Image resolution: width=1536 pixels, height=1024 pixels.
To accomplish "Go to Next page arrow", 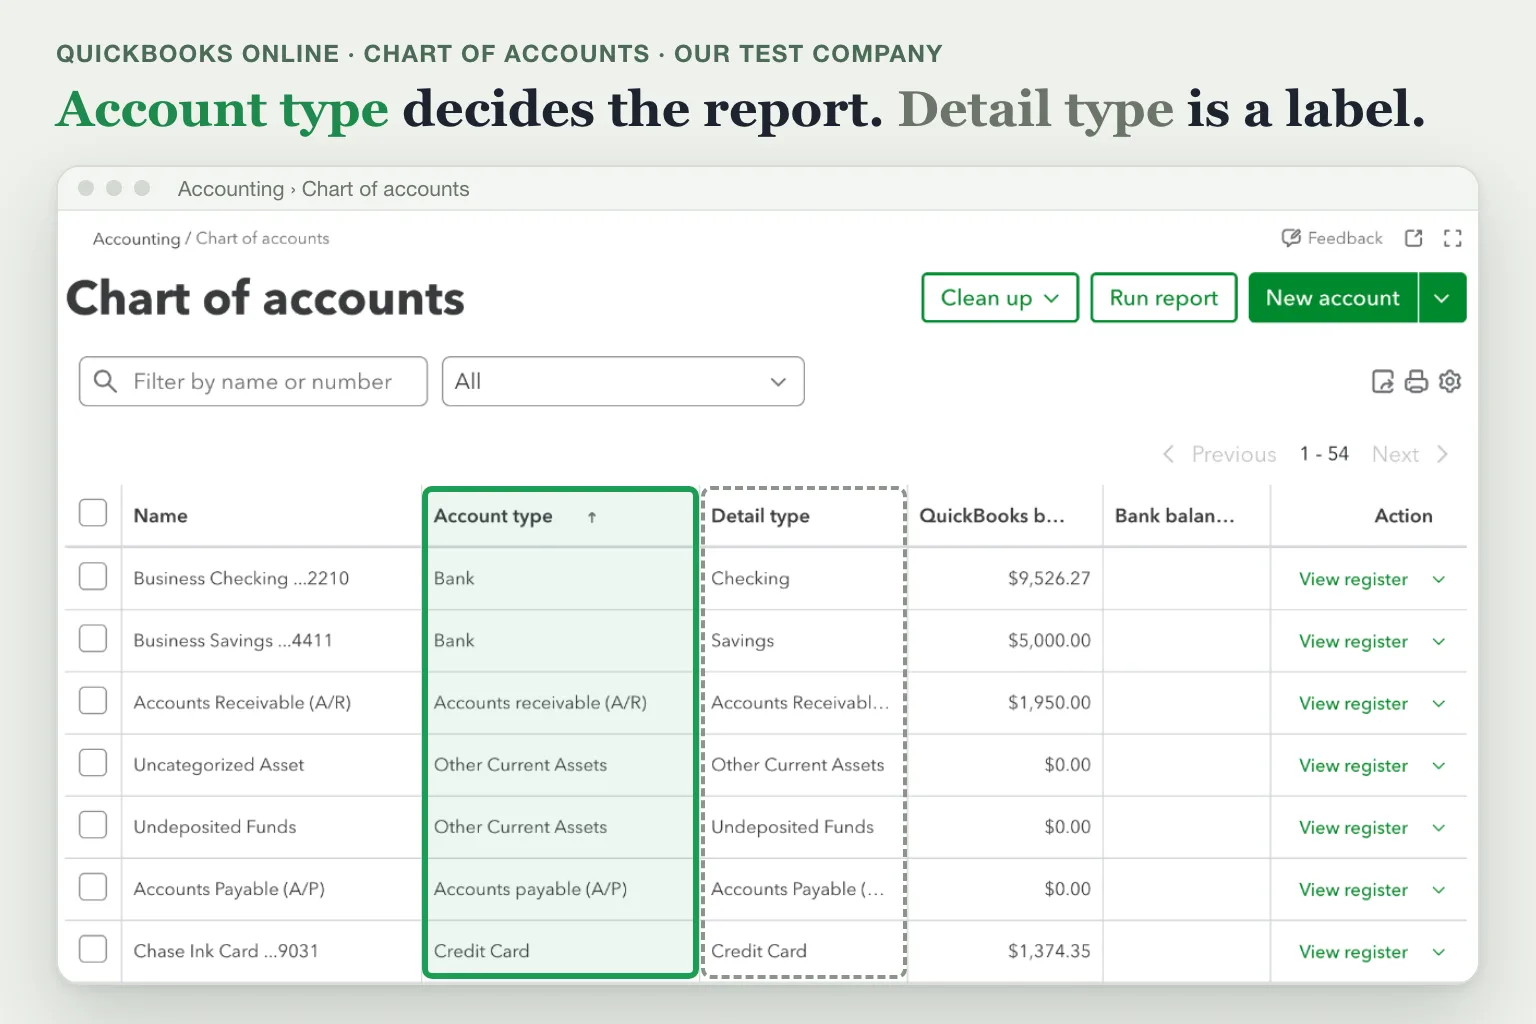I will [x=1442, y=454].
